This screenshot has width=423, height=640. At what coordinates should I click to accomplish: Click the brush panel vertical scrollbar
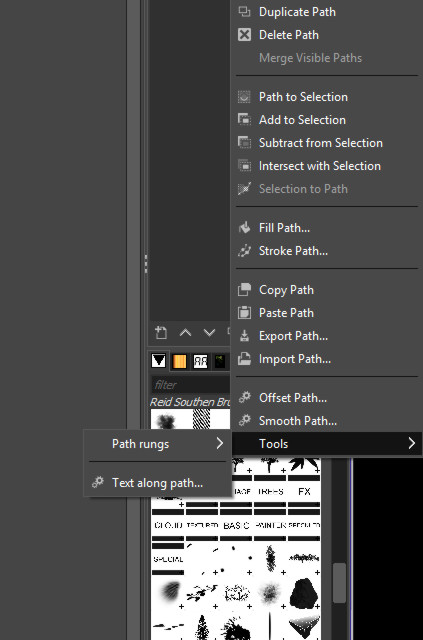click(x=339, y=583)
